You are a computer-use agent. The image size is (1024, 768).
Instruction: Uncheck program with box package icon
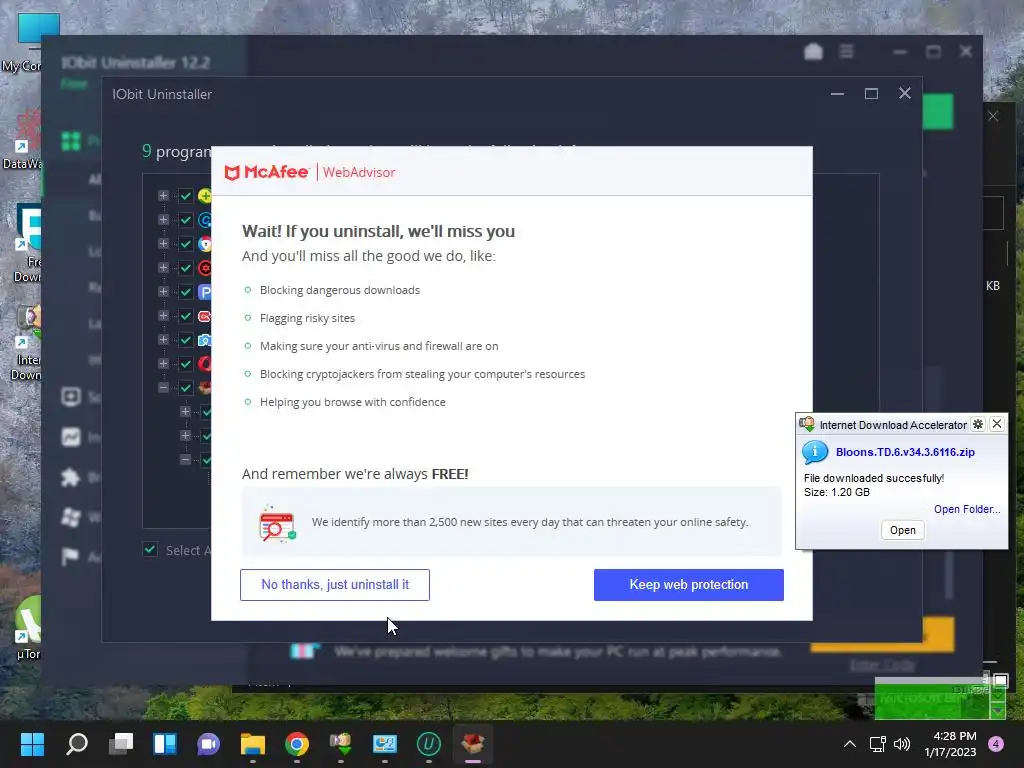click(185, 388)
